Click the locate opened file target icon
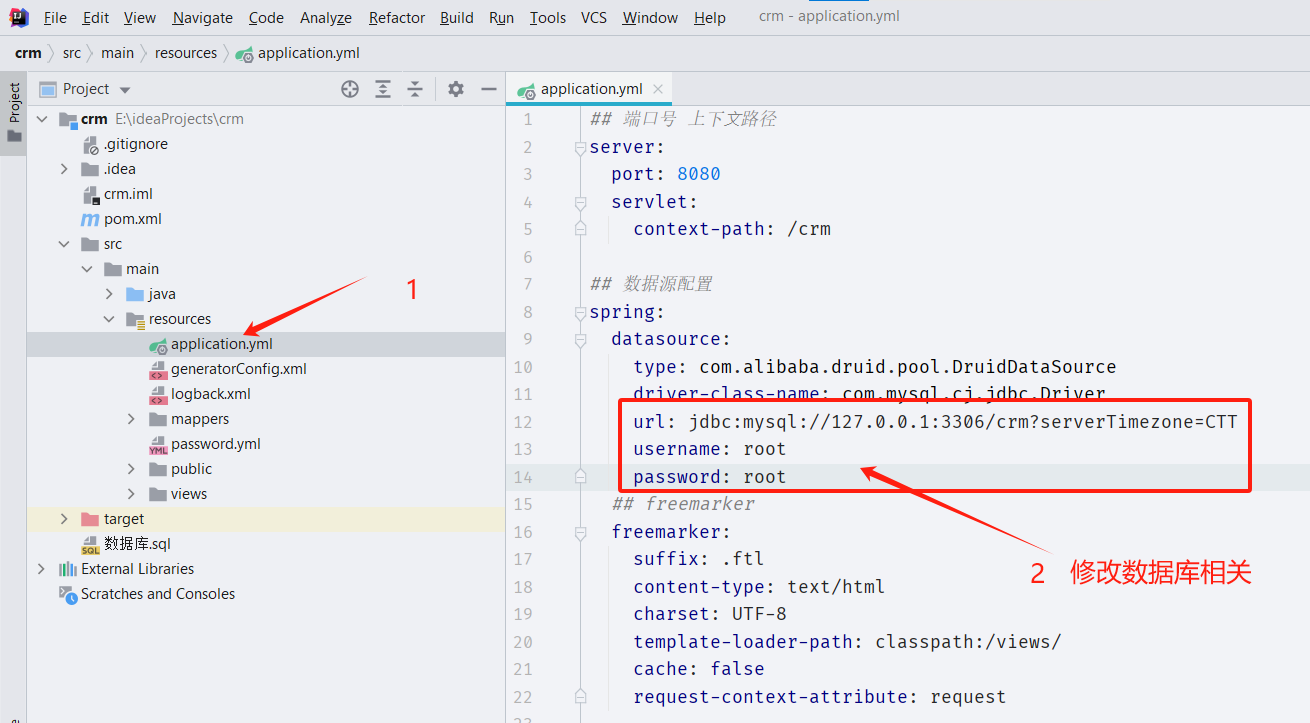This screenshot has width=1310, height=723. (350, 89)
